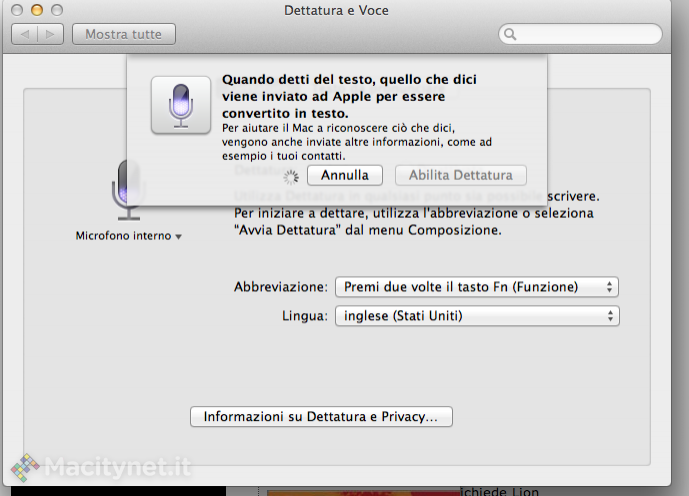Expand the Abbreviazione shortcut dropdown

pos(476,287)
